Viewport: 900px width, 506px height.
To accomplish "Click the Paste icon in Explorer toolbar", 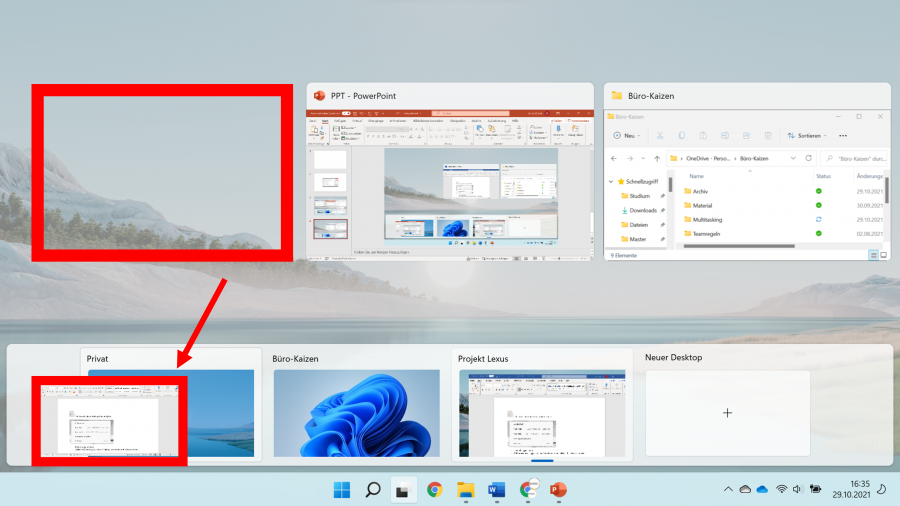I will coord(703,136).
